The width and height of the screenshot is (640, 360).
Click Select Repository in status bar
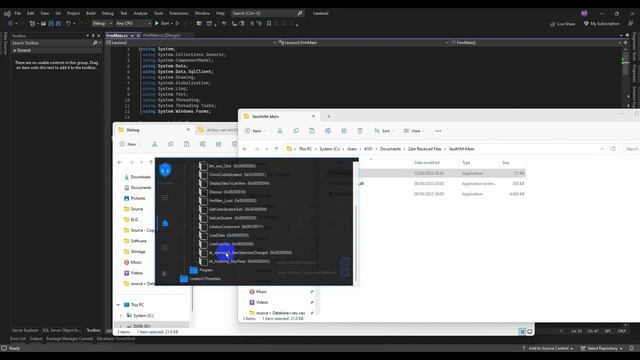pos(601,348)
